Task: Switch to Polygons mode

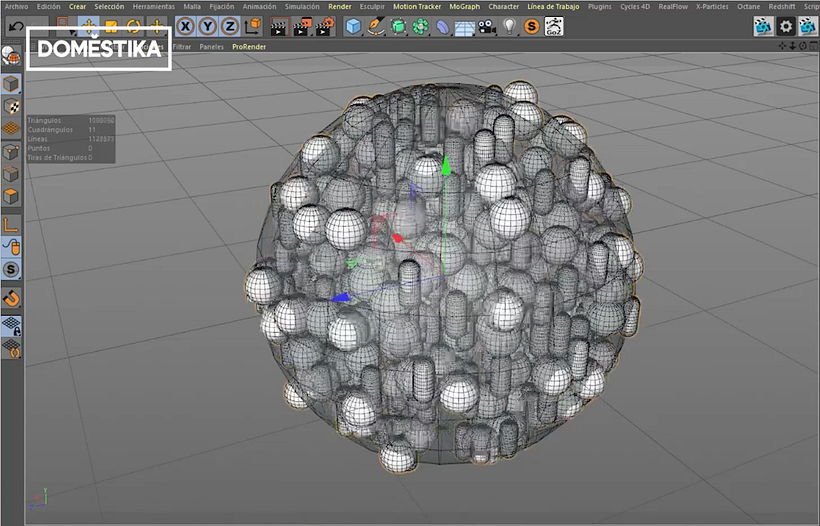Action: coord(12,197)
